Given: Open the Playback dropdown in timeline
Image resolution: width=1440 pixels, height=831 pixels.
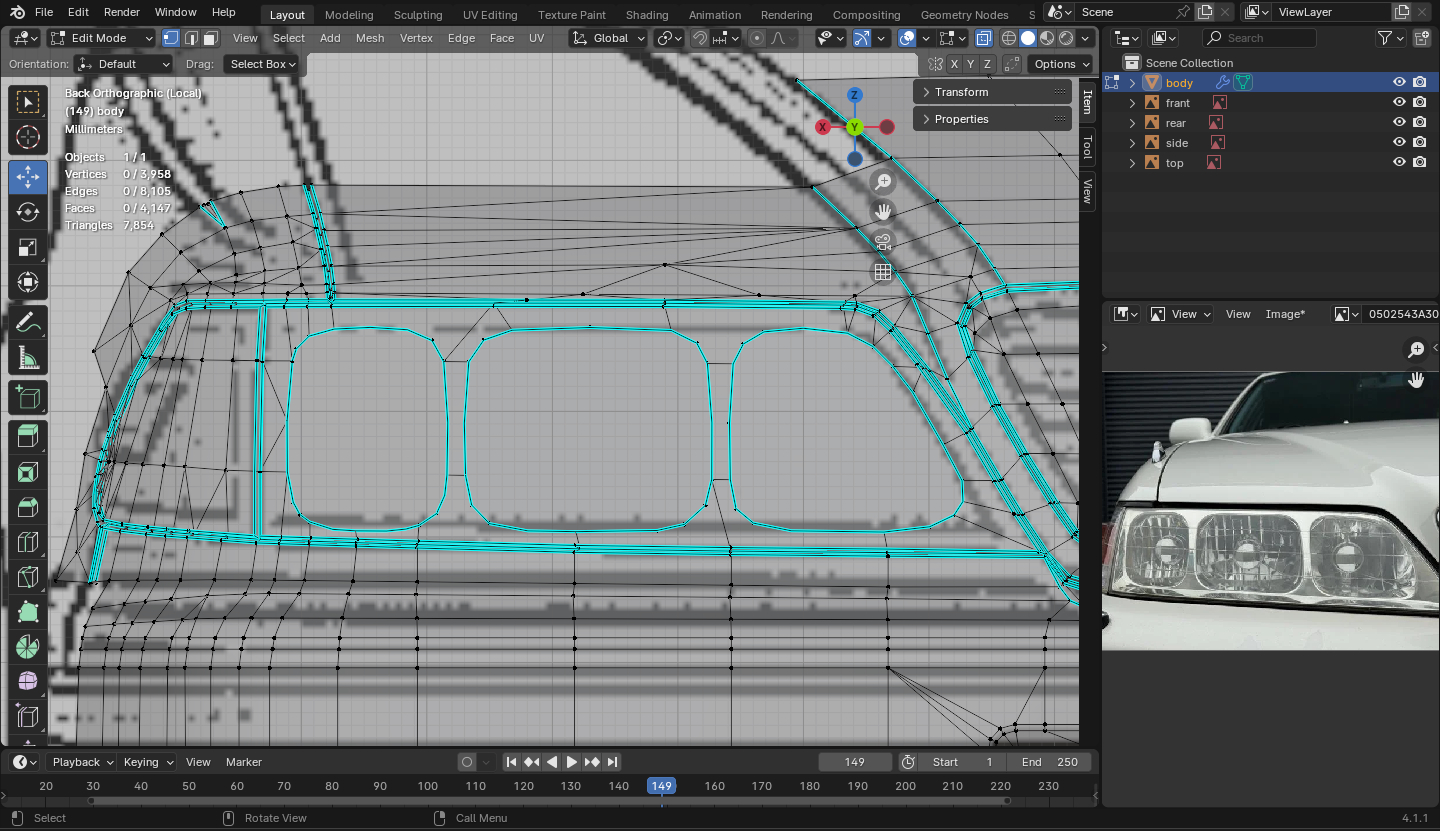Looking at the screenshot, I should pyautogui.click(x=81, y=762).
